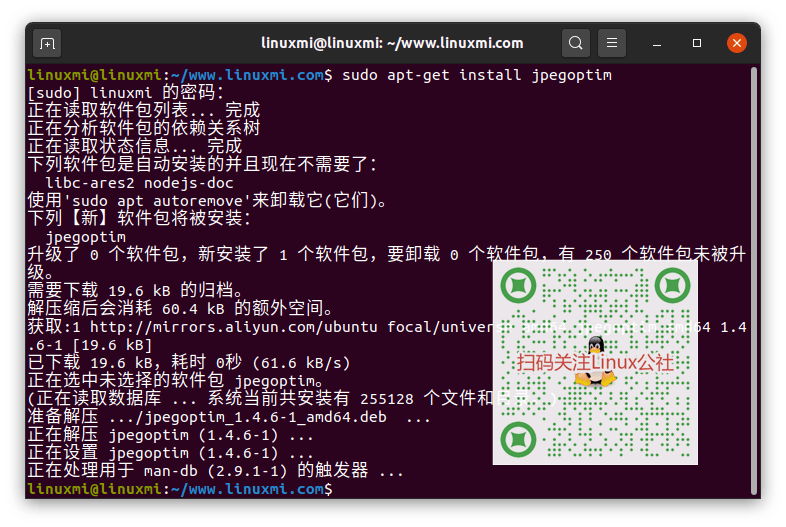Open the hamburger menu
Viewport: 786px width, 527px height.
point(612,43)
